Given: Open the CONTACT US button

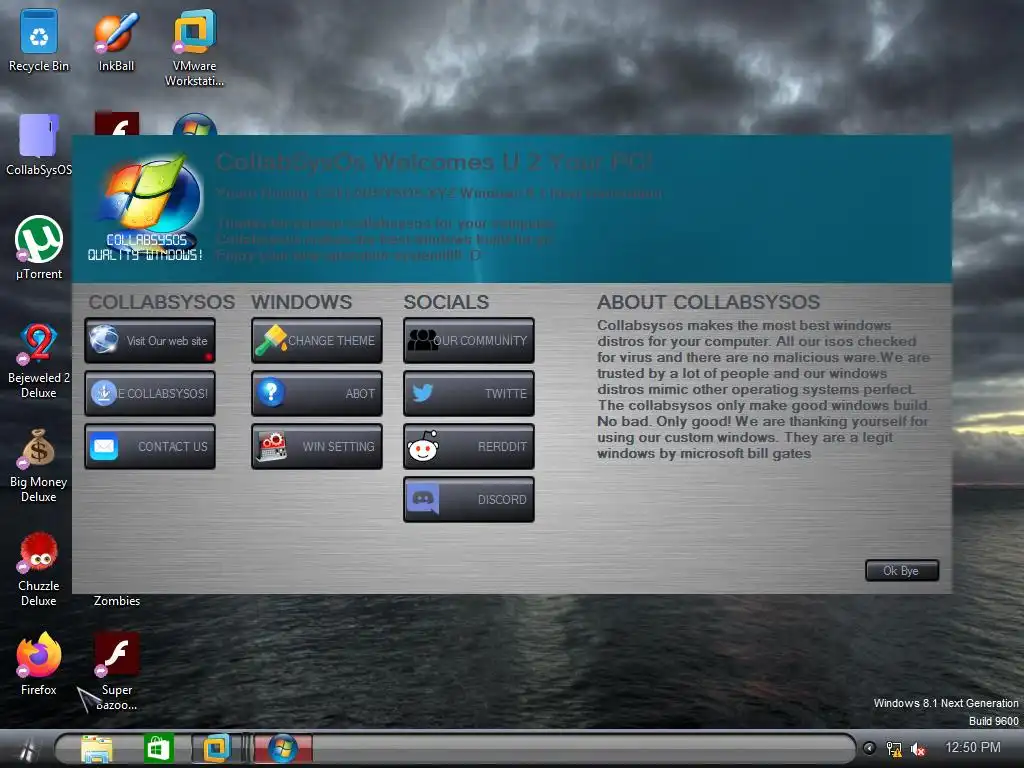Looking at the screenshot, I should [x=150, y=446].
